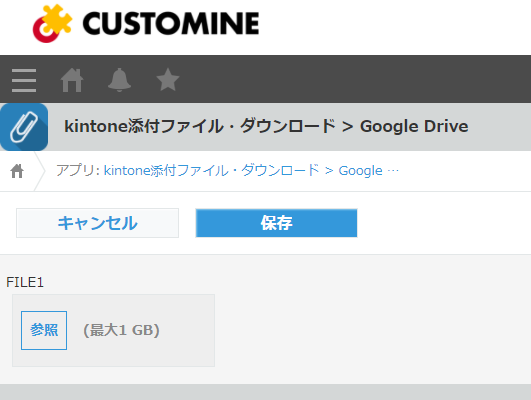Image resolution: width=531 pixels, height=400 pixels.
Task: Open the favorites star icon
Action: click(168, 80)
